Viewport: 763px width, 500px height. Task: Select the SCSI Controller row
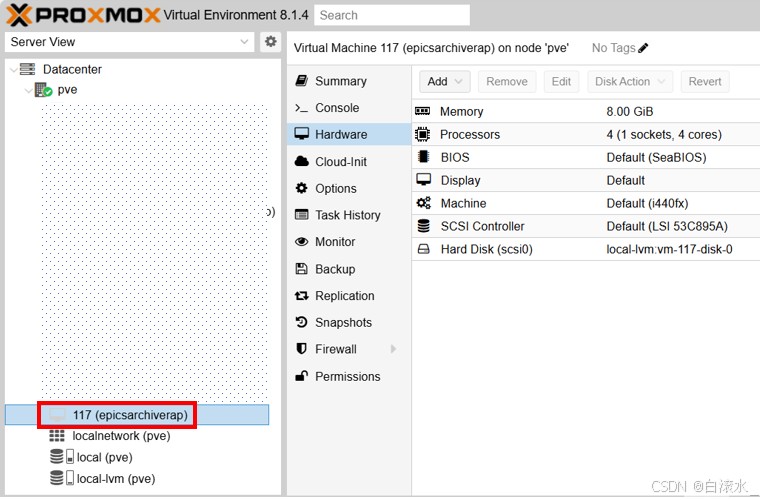(586, 226)
